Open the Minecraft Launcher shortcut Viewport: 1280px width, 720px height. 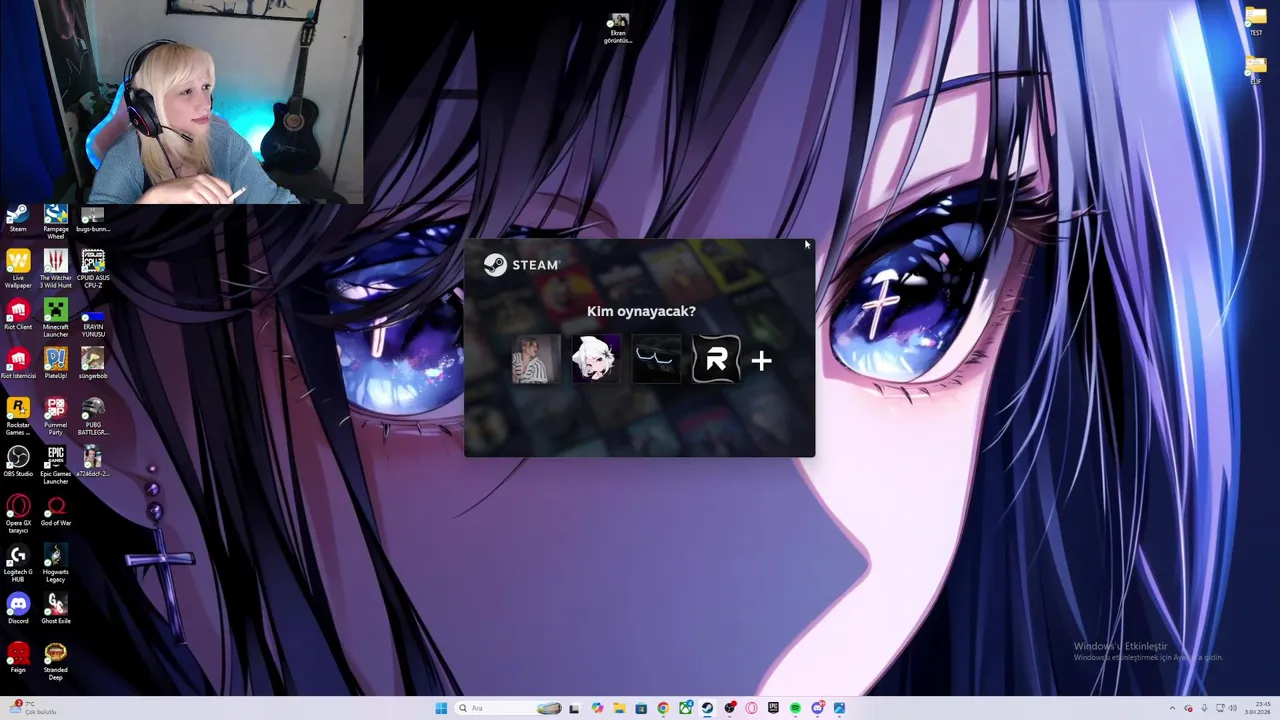pyautogui.click(x=56, y=318)
